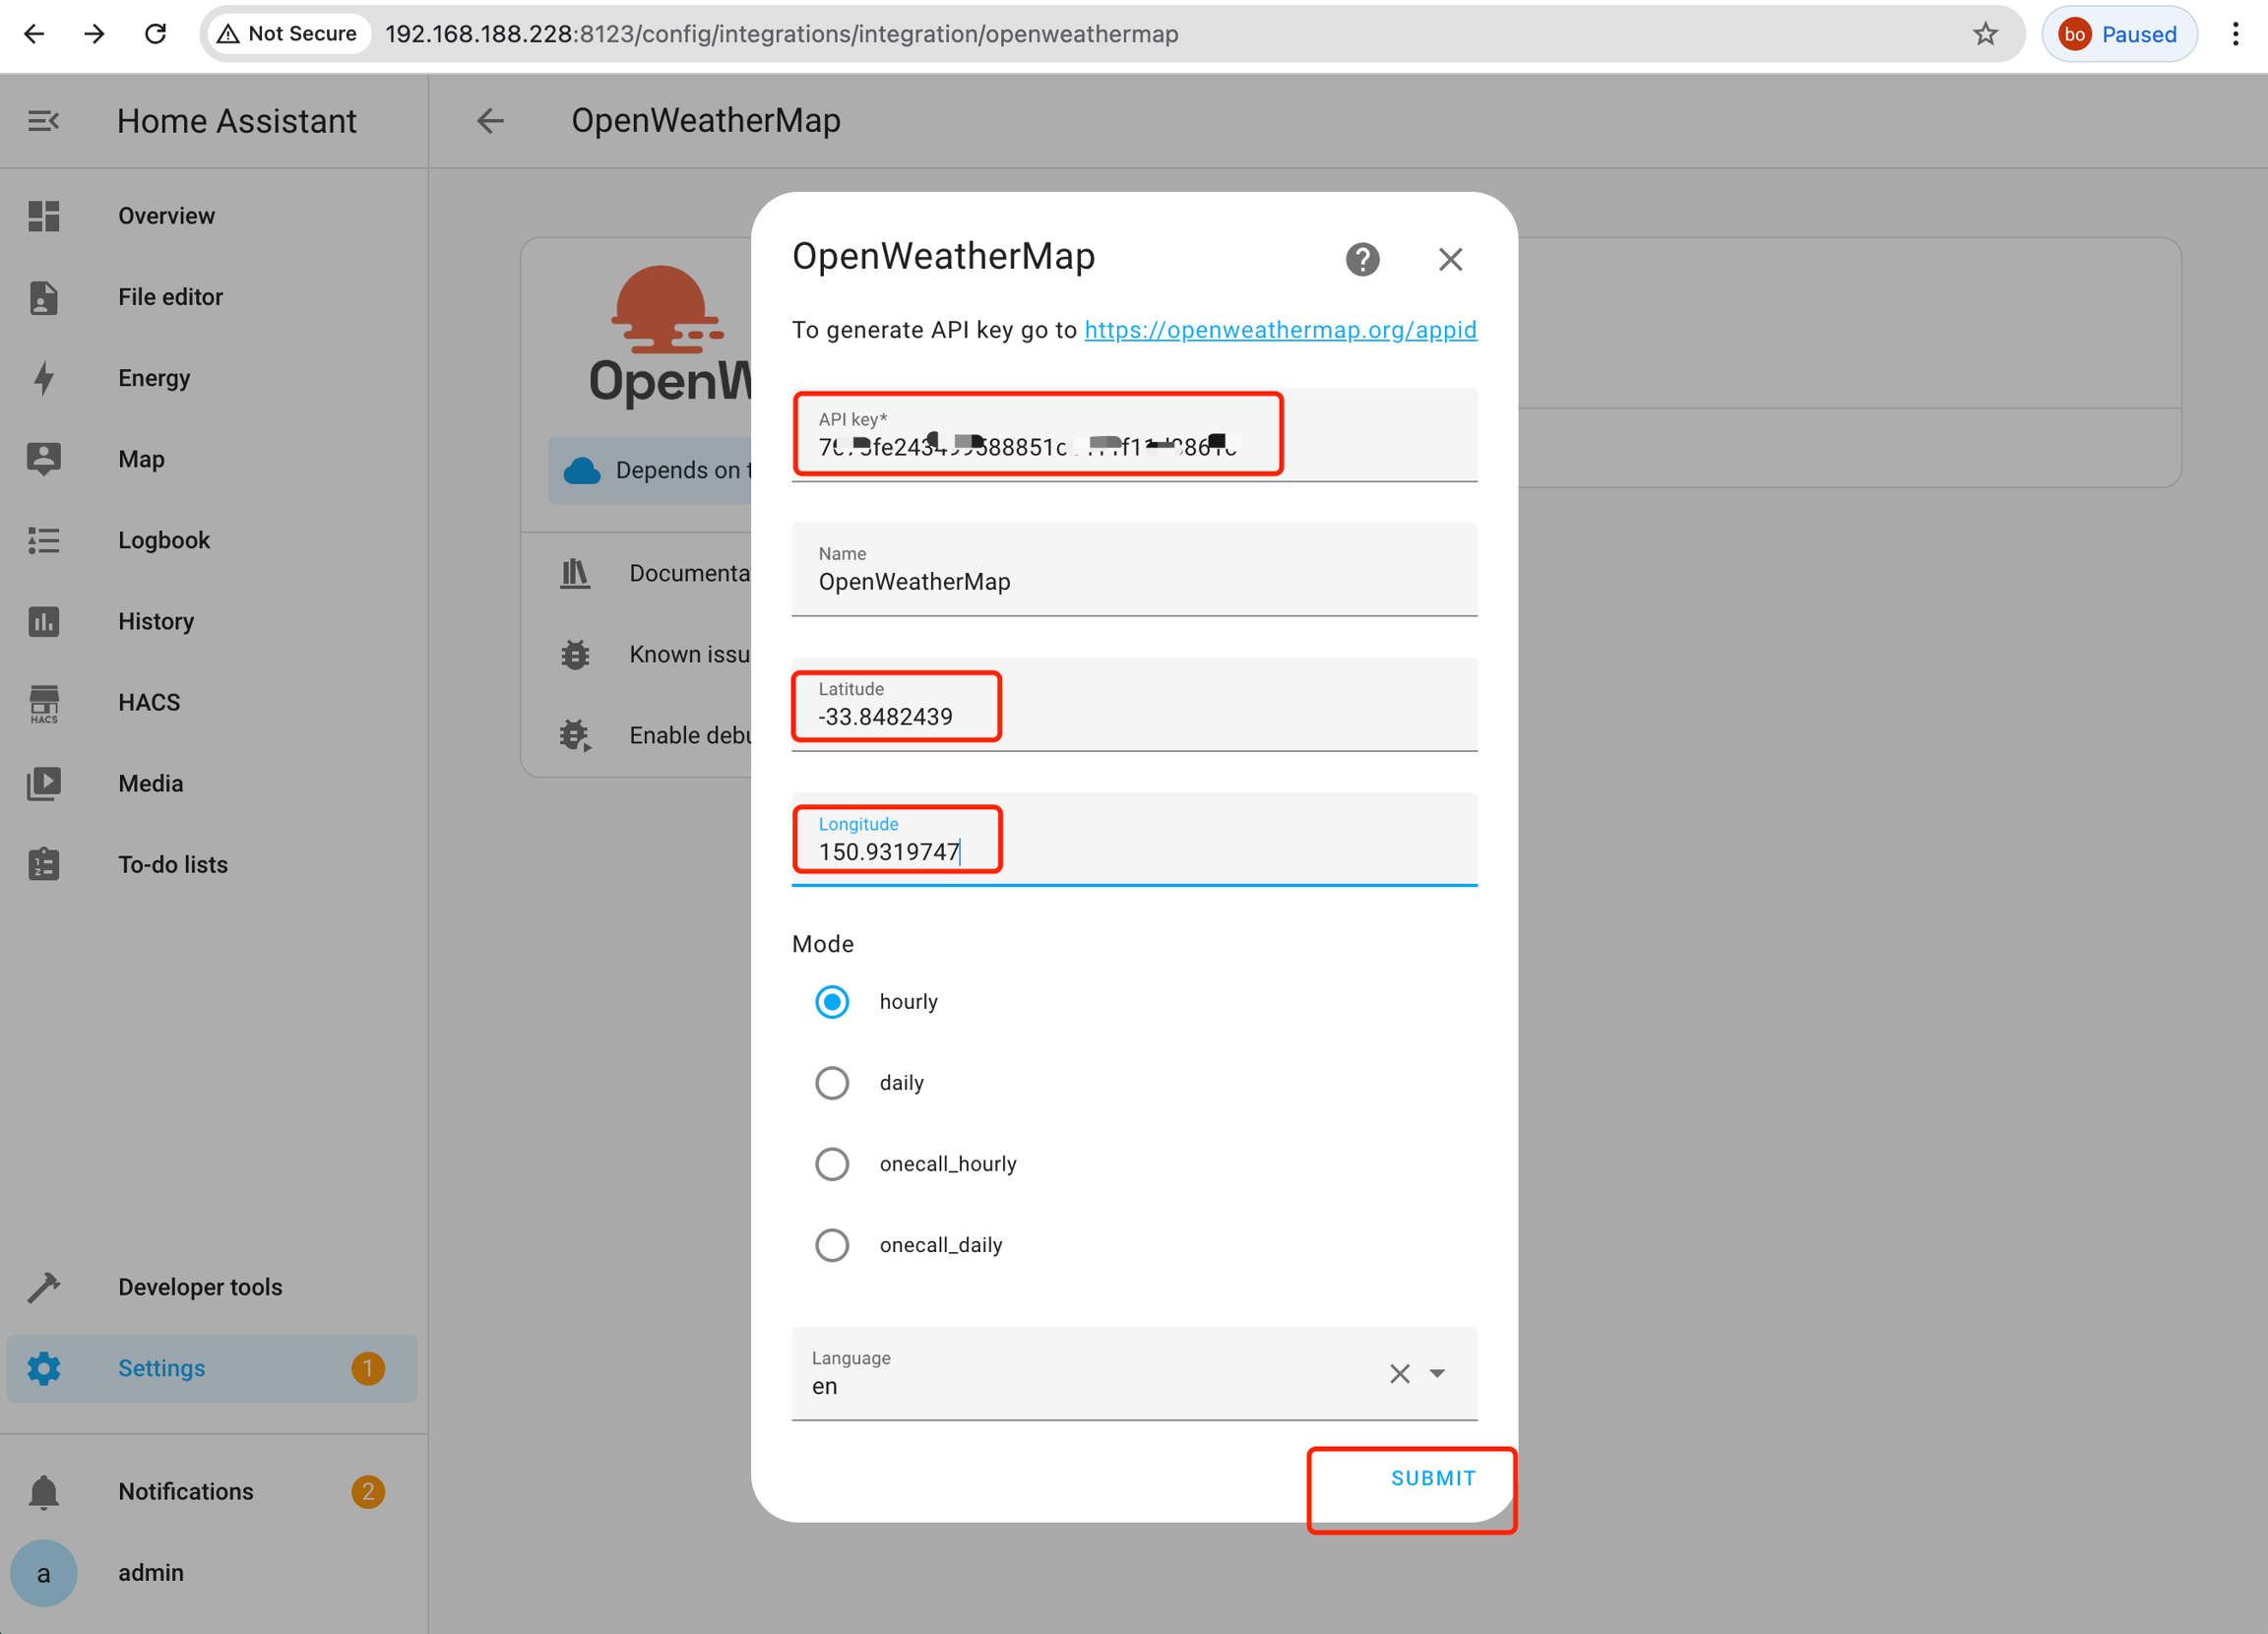Click the back arrow next to OpenWeatherMap title
Image resolution: width=2268 pixels, height=1634 pixels.
[490, 121]
